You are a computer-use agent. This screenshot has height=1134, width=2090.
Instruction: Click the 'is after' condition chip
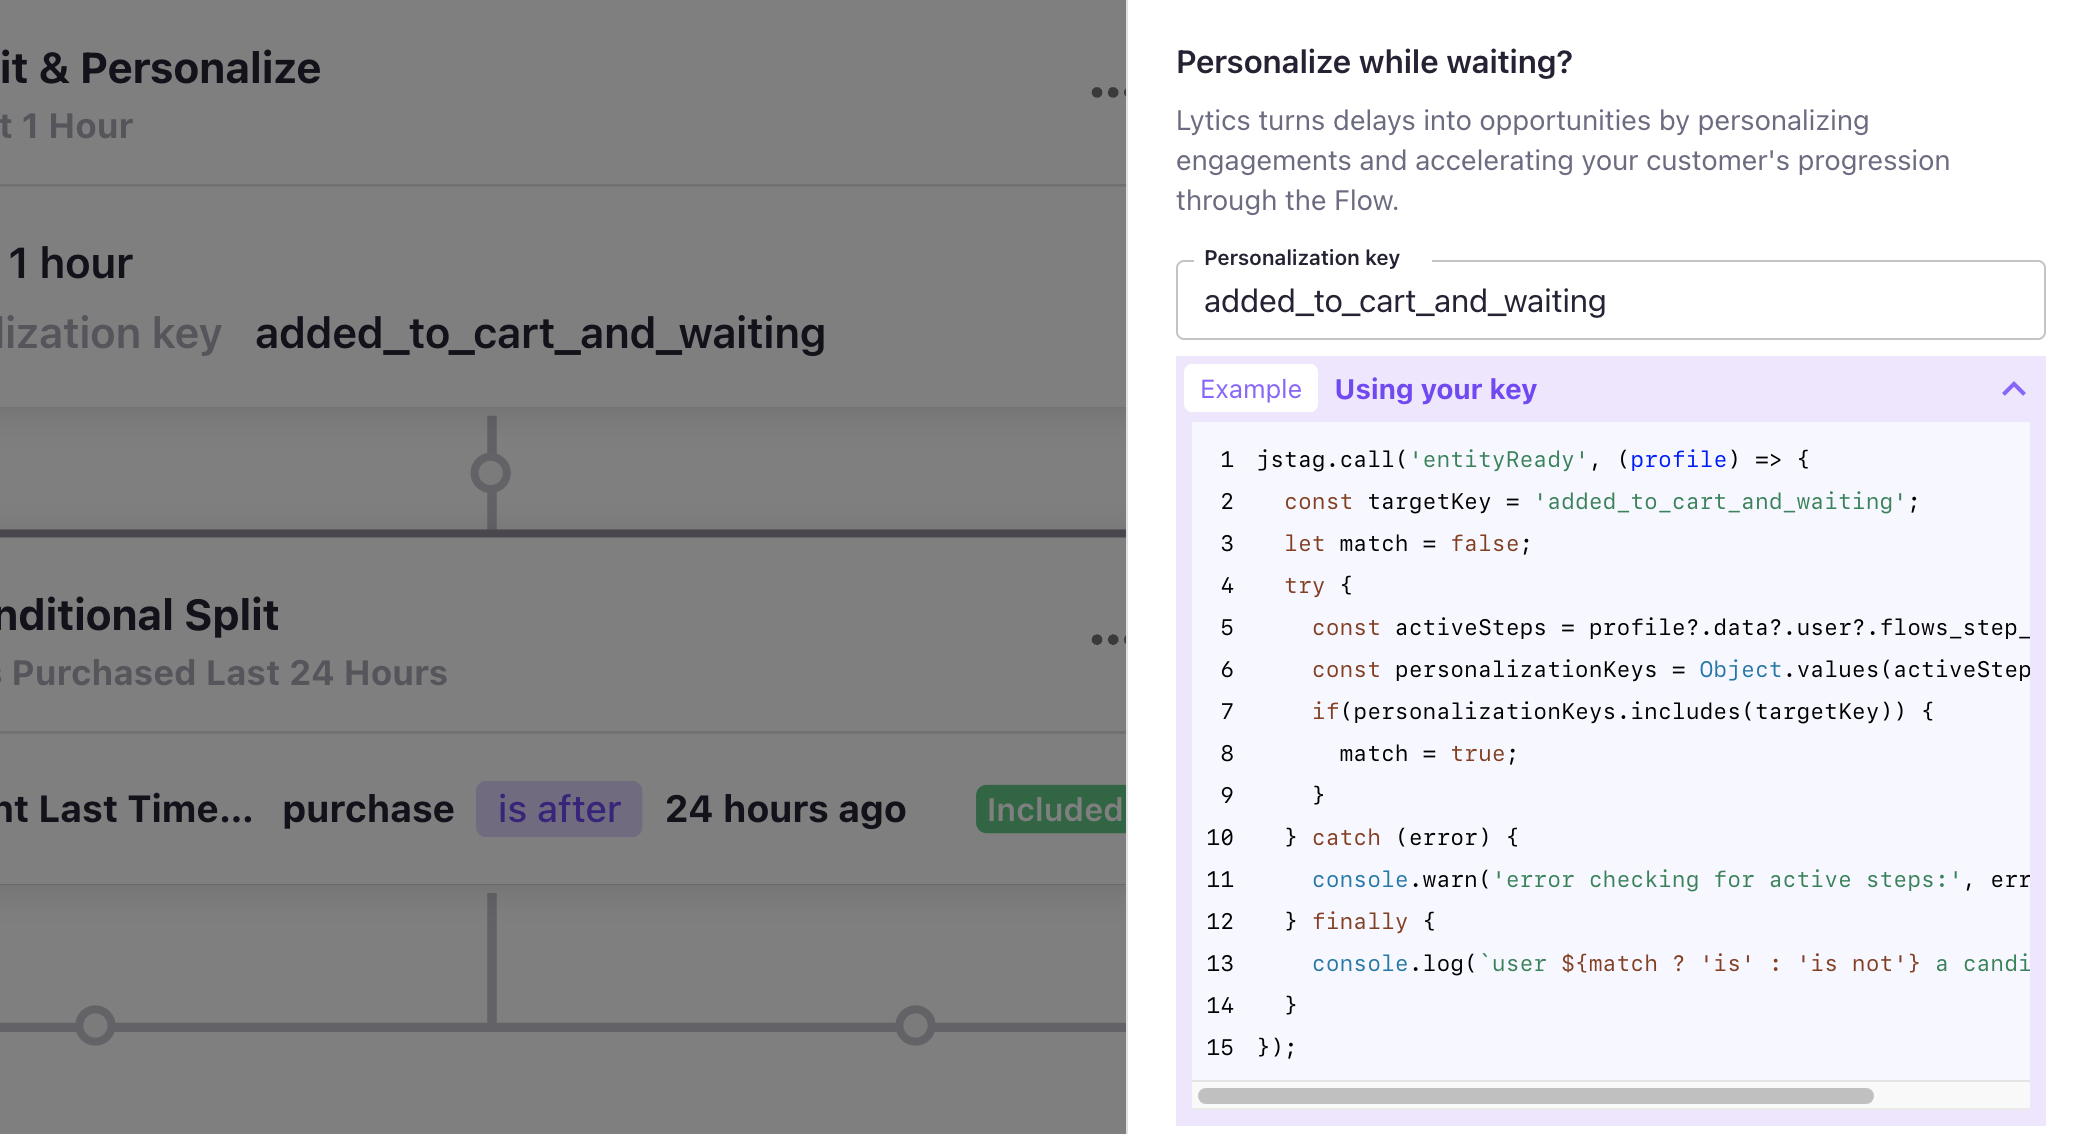coord(559,809)
